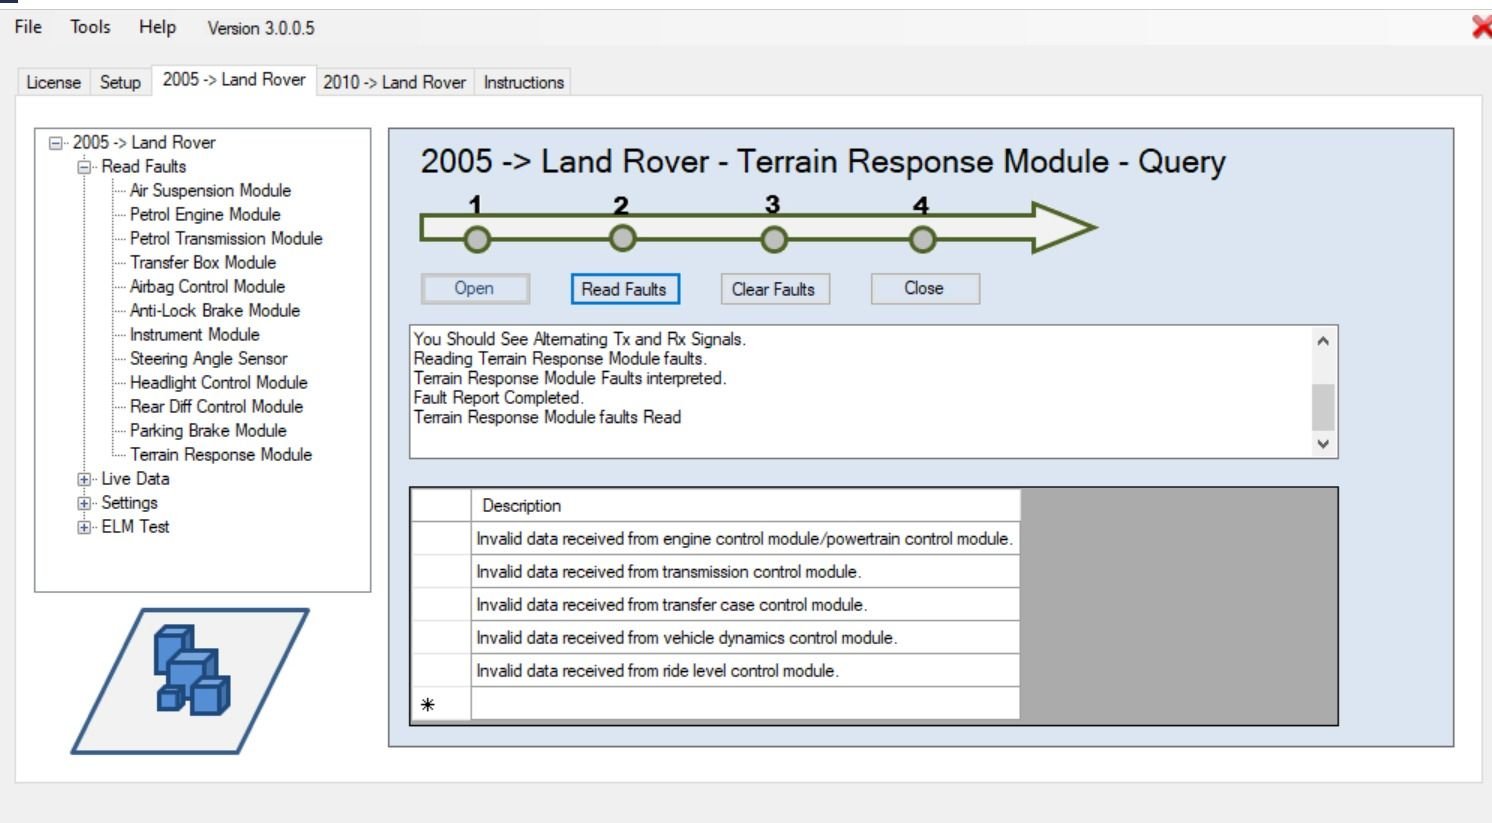Expand the ELM Test tree node

[85, 527]
